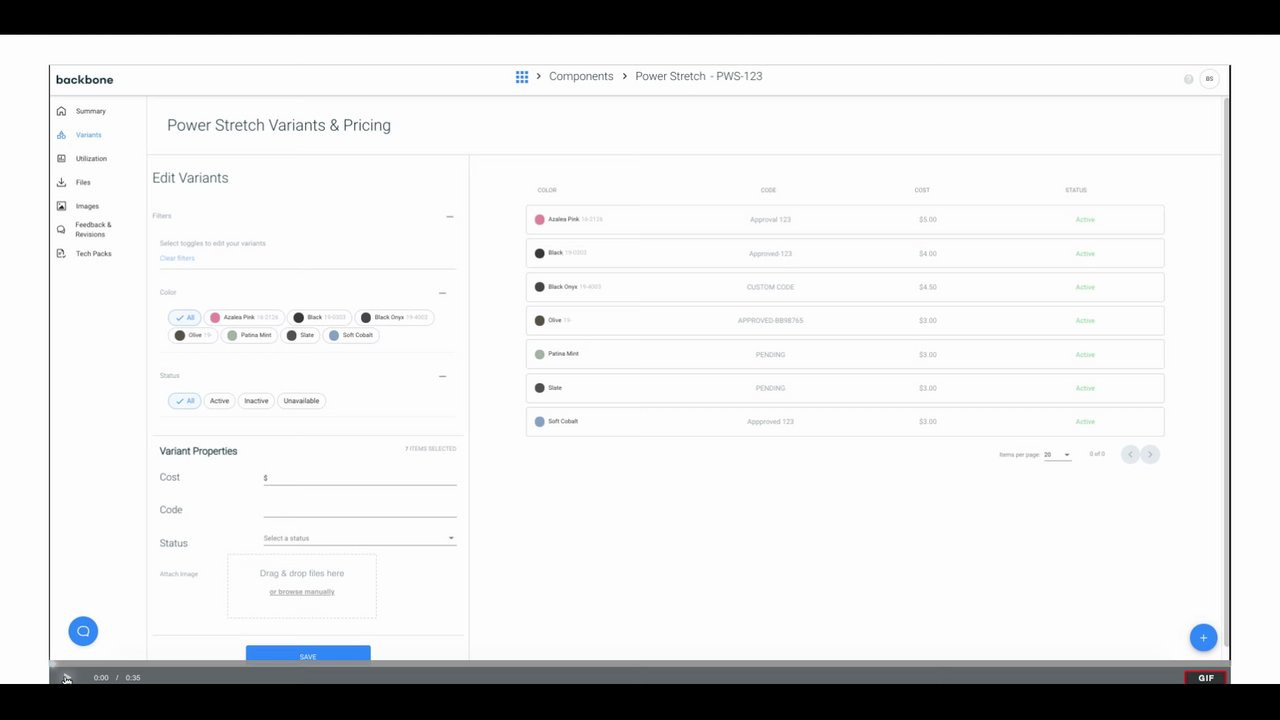Screen dimensions: 1280x720
Task: Open the Variants sidebar item
Action: tap(88, 135)
